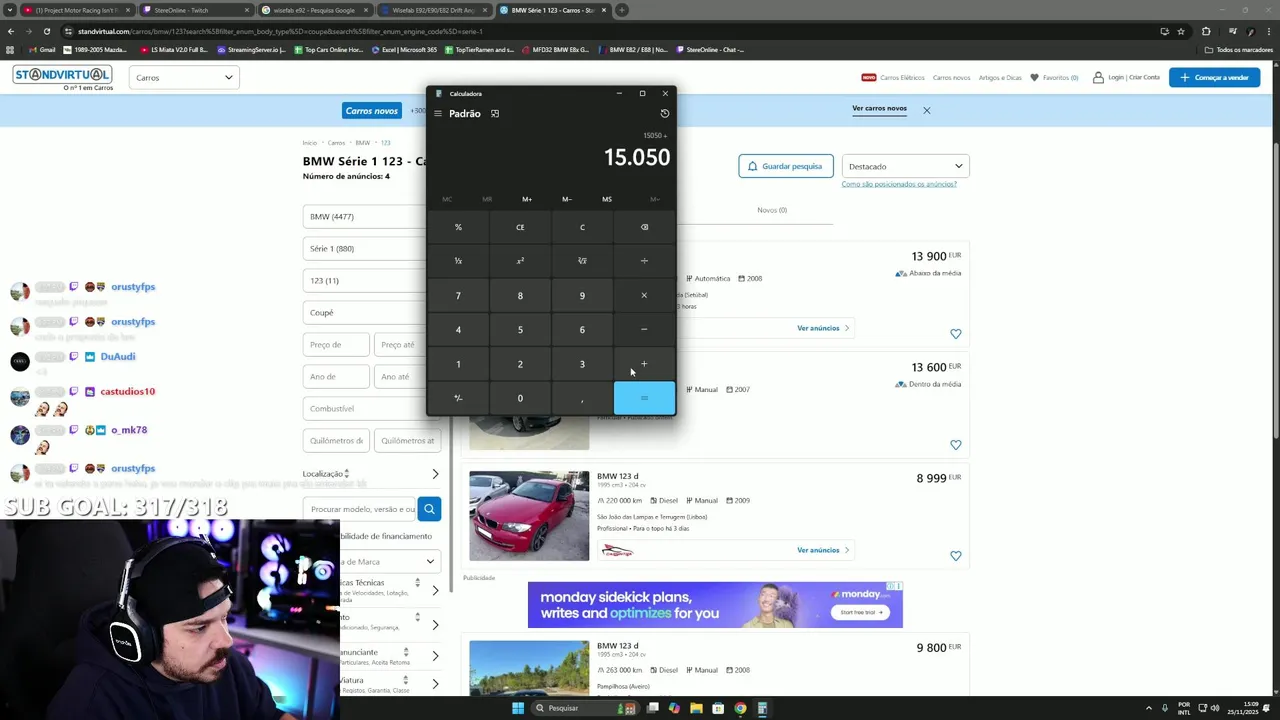Screen dimensions: 1280x720
Task: Click the calculator decimal comma key
Action: tap(582, 398)
